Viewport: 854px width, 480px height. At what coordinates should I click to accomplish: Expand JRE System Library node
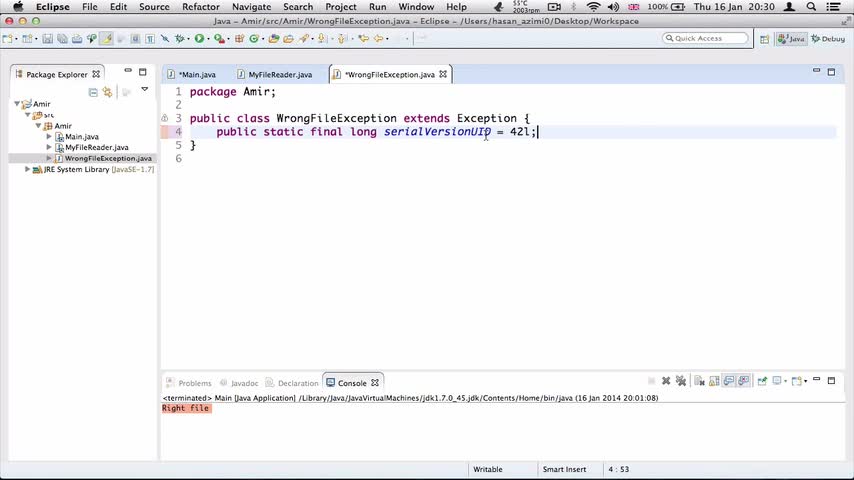pyautogui.click(x=27, y=169)
